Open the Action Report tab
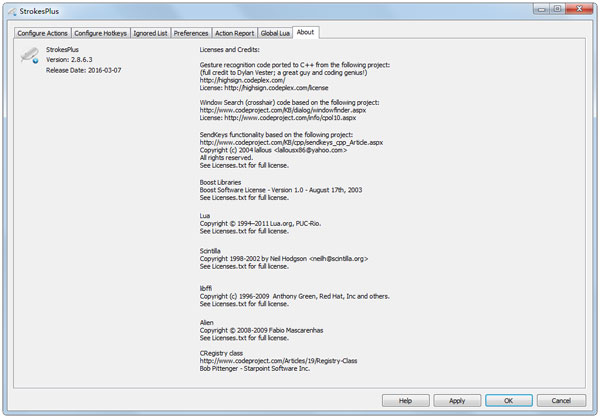This screenshot has height=418, width=600. [x=234, y=33]
